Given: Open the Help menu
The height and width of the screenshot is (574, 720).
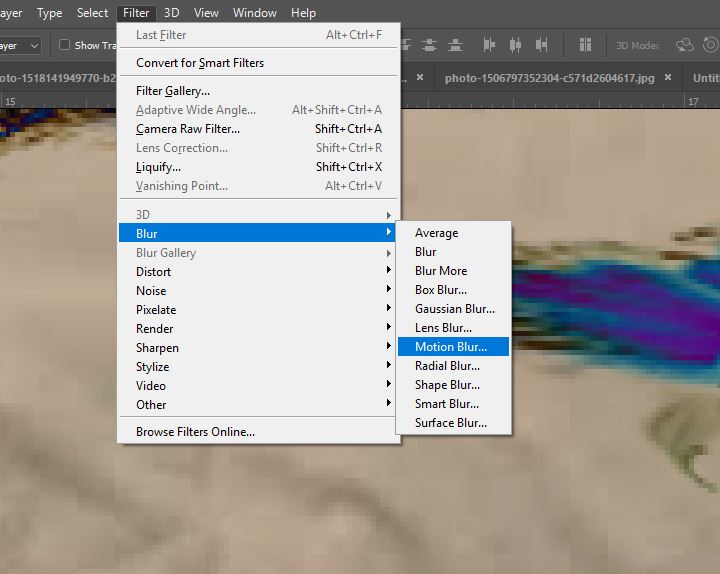Looking at the screenshot, I should pos(303,13).
